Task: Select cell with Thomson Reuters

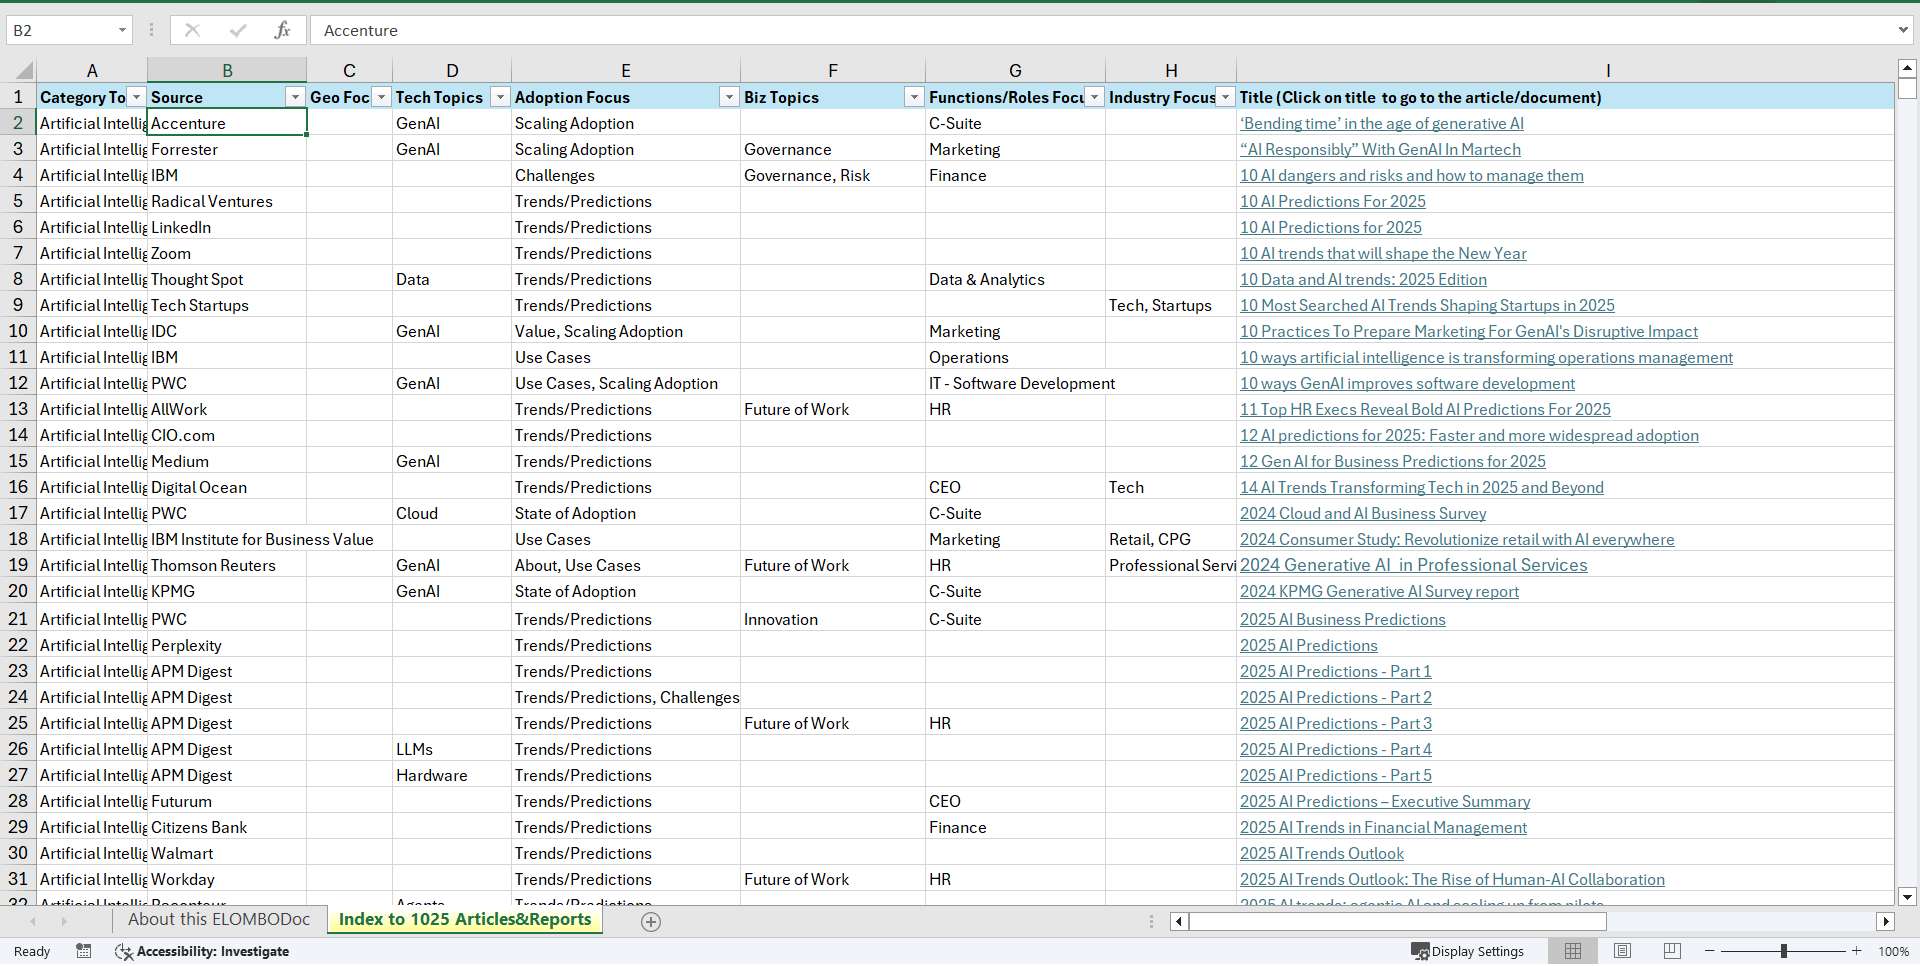Action: pos(227,565)
